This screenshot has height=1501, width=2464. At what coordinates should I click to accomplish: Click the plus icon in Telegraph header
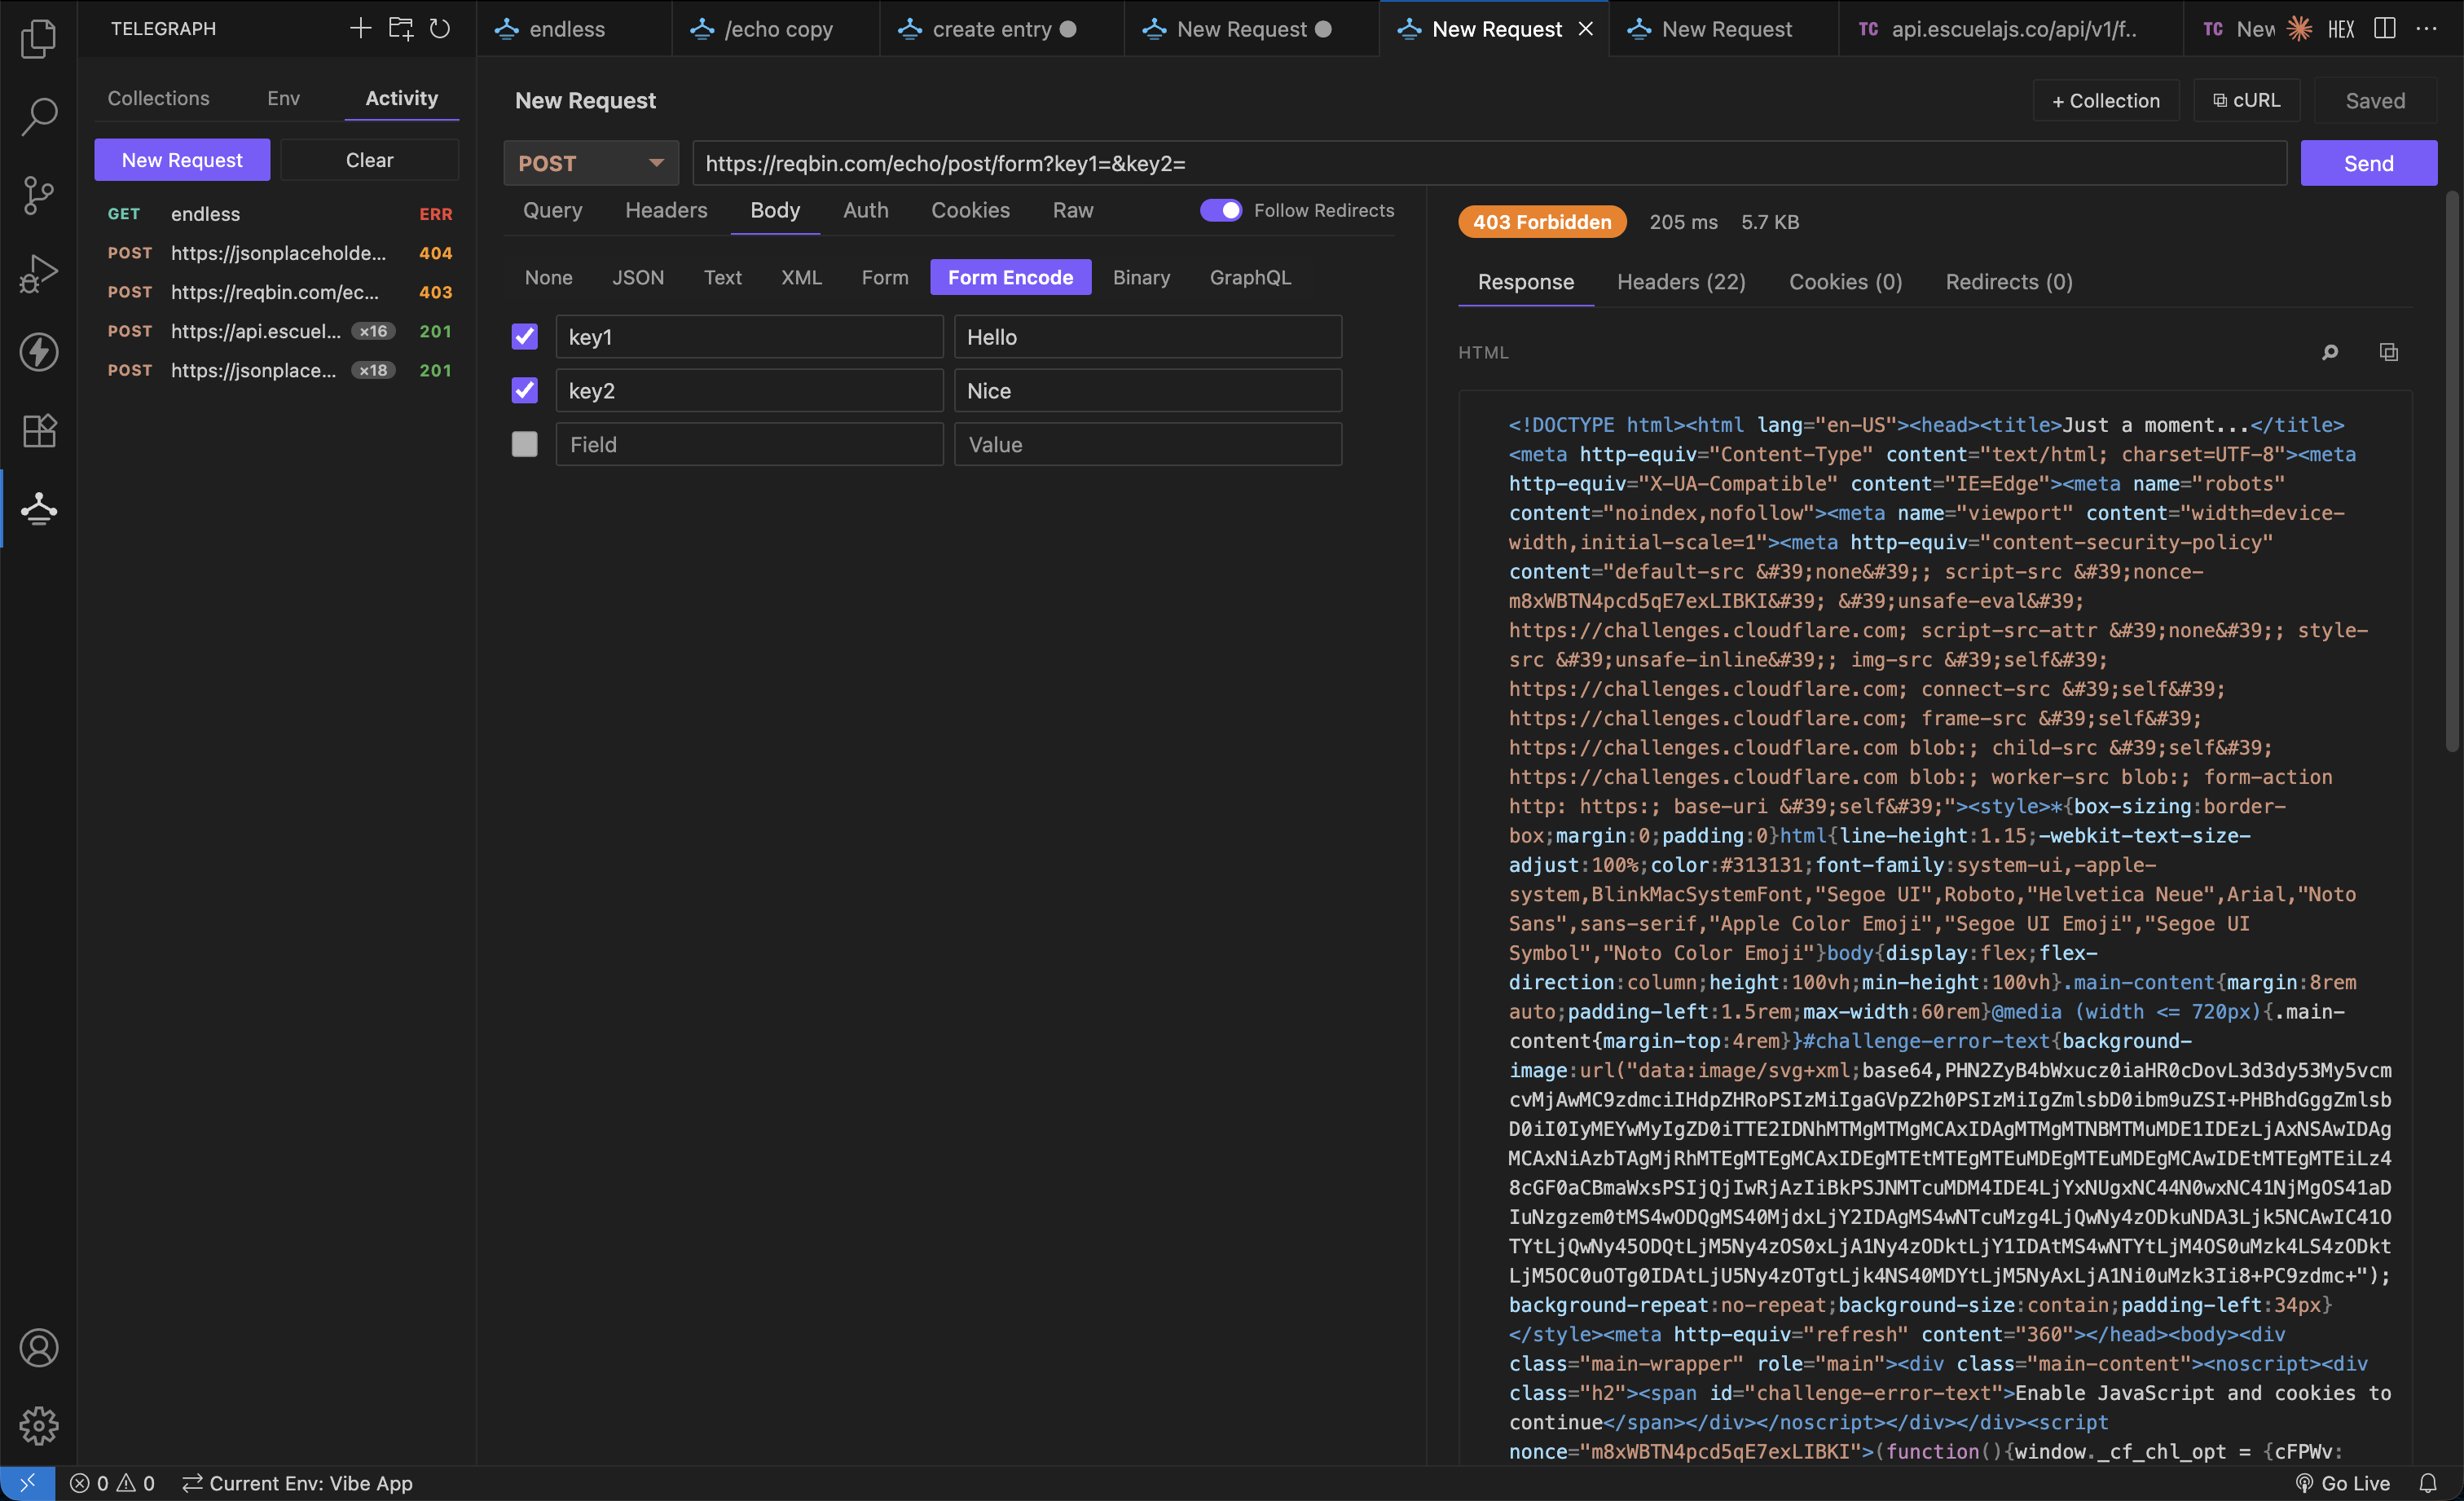pyautogui.click(x=360, y=28)
